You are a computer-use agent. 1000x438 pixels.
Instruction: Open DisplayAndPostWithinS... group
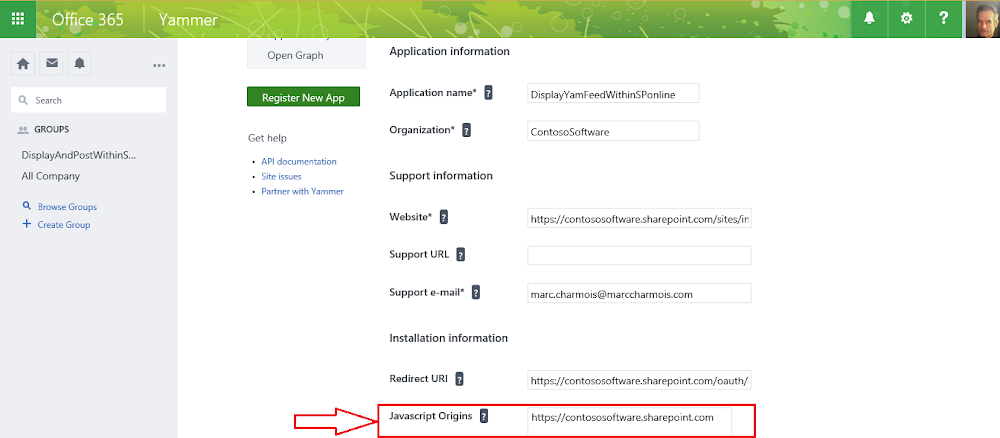[79, 155]
